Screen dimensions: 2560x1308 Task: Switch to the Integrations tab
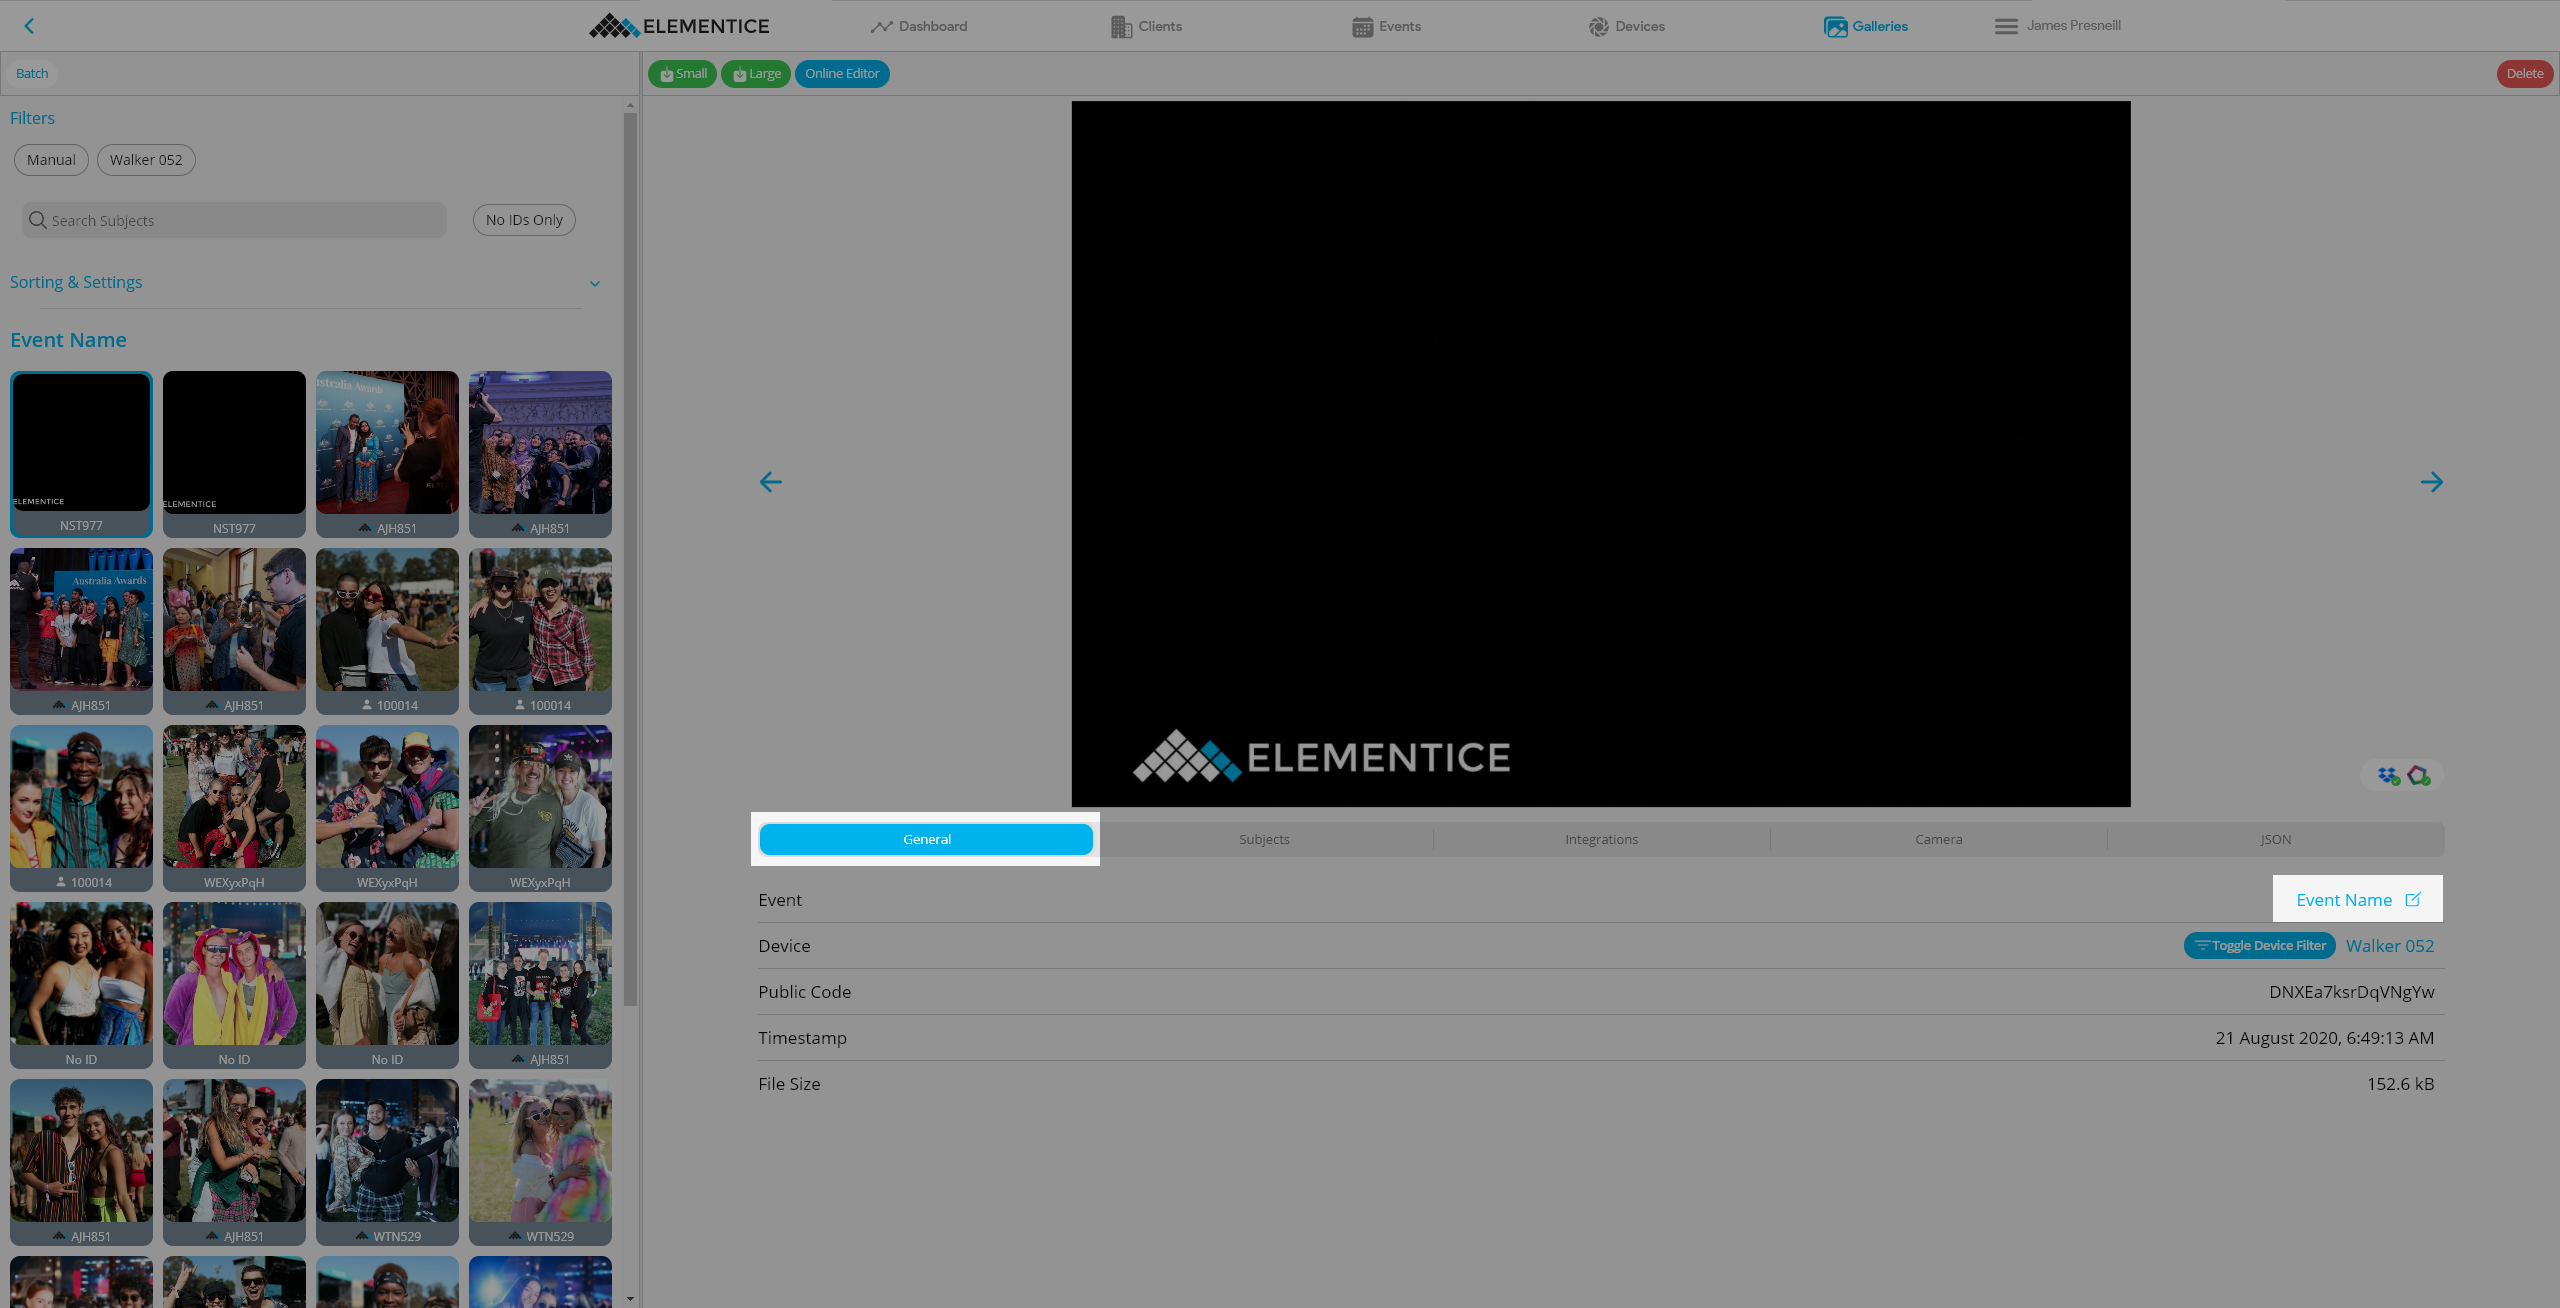(1601, 839)
